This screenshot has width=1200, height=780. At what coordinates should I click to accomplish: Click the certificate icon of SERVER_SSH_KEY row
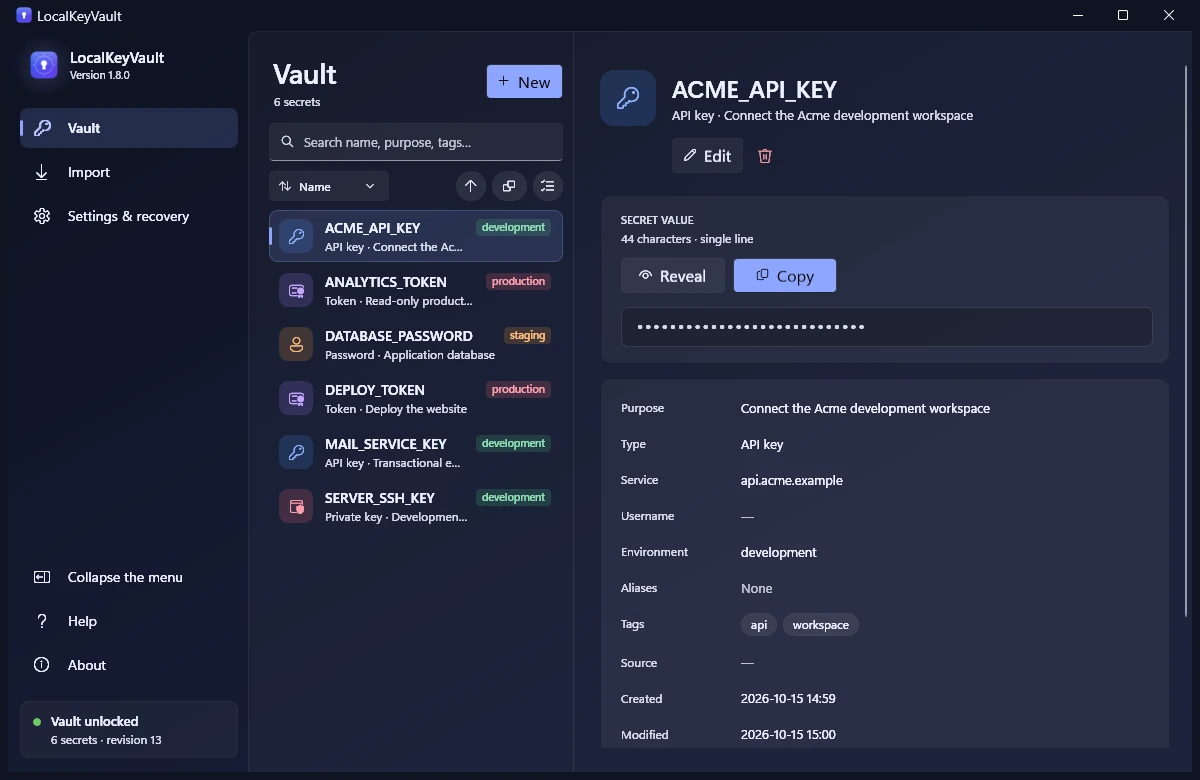pos(296,507)
